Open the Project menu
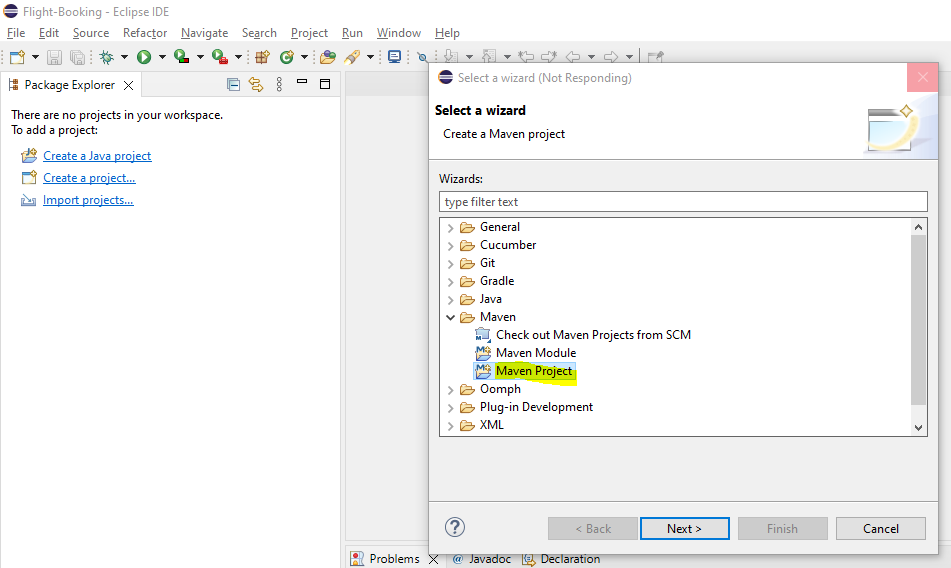 tap(309, 33)
